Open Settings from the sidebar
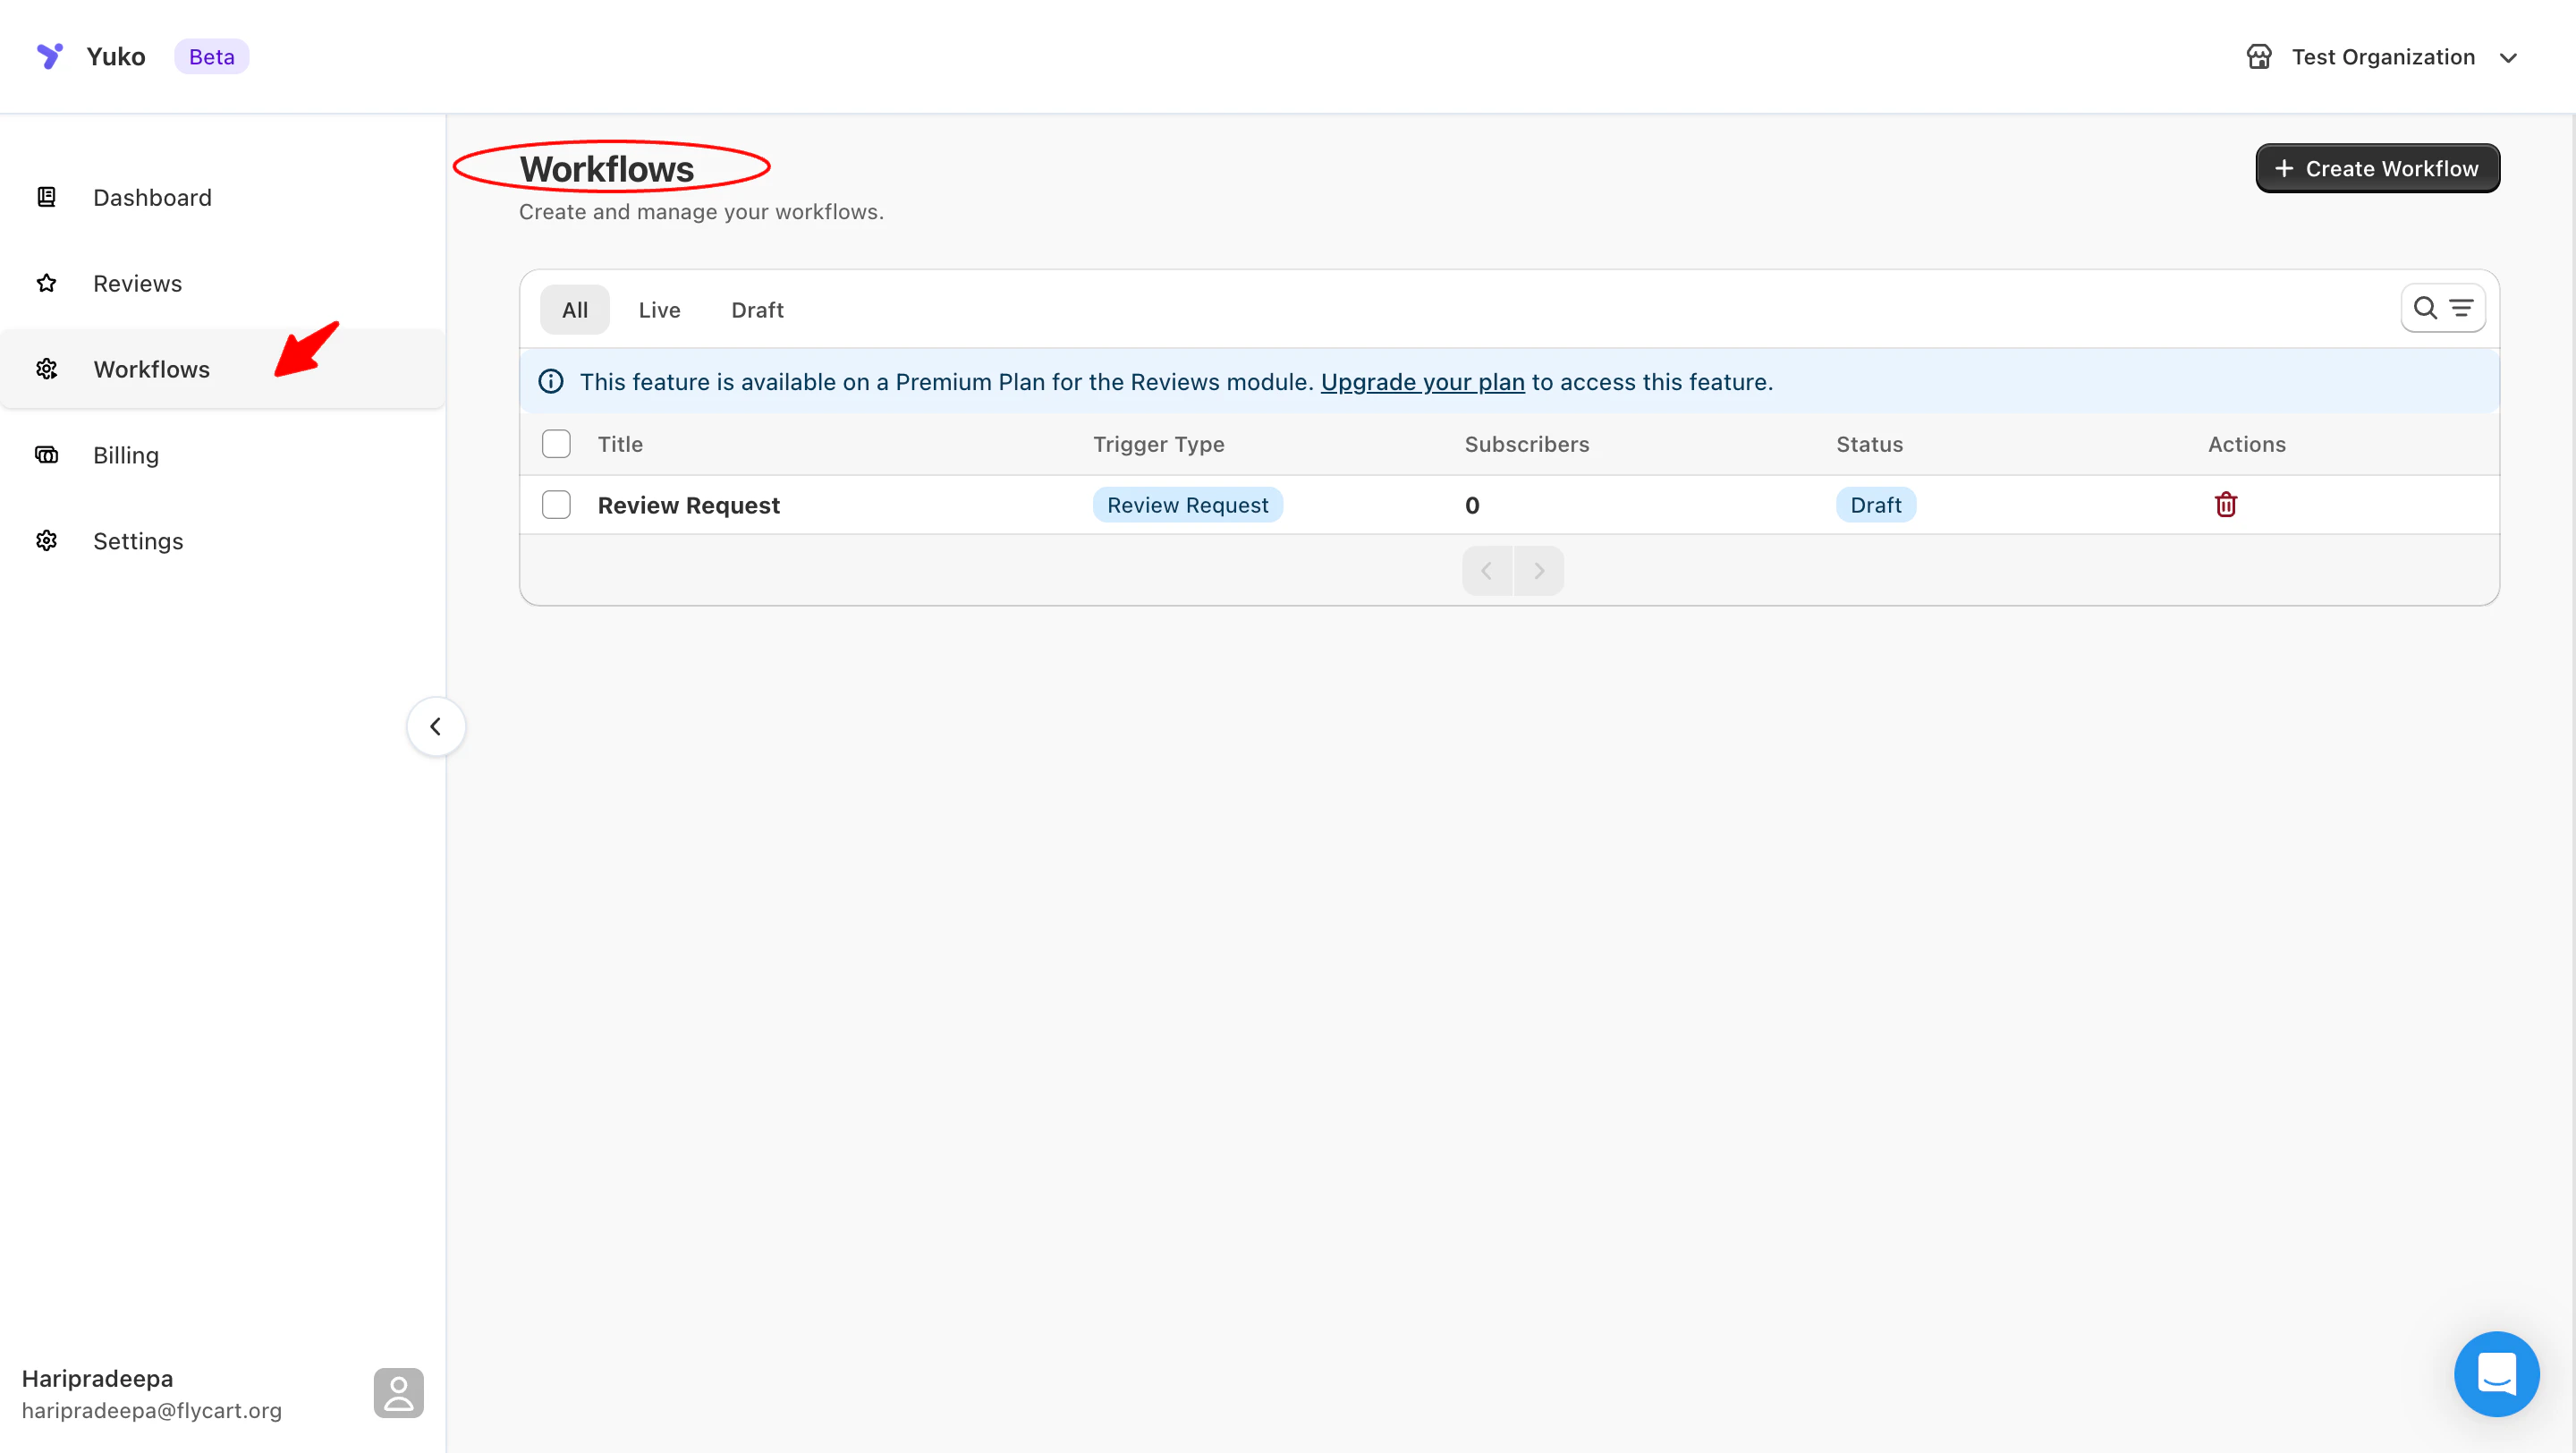 (x=138, y=541)
